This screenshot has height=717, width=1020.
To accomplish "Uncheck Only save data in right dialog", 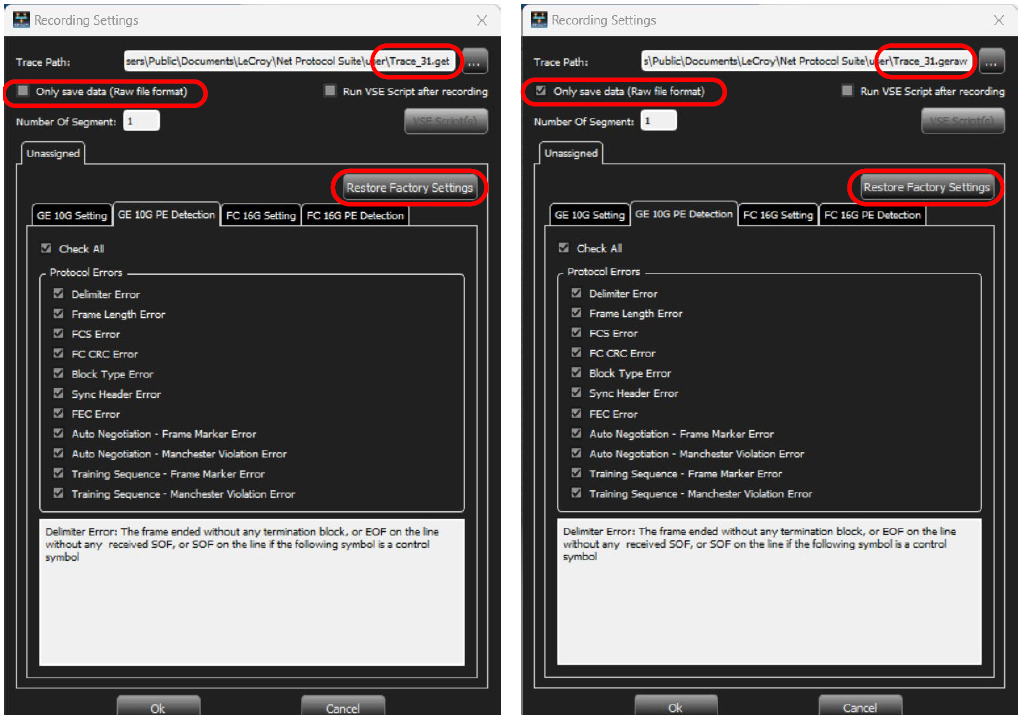I will [x=541, y=91].
